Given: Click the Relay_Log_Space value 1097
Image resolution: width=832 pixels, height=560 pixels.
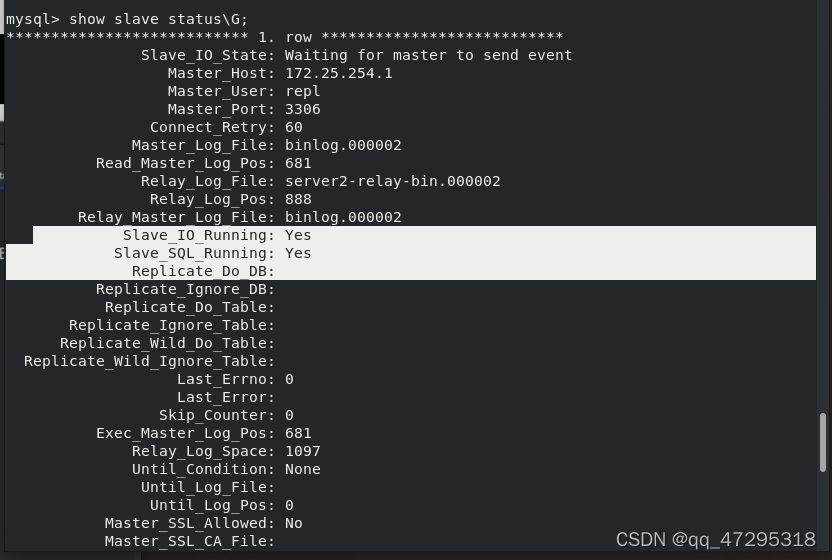Looking at the screenshot, I should (x=302, y=451).
